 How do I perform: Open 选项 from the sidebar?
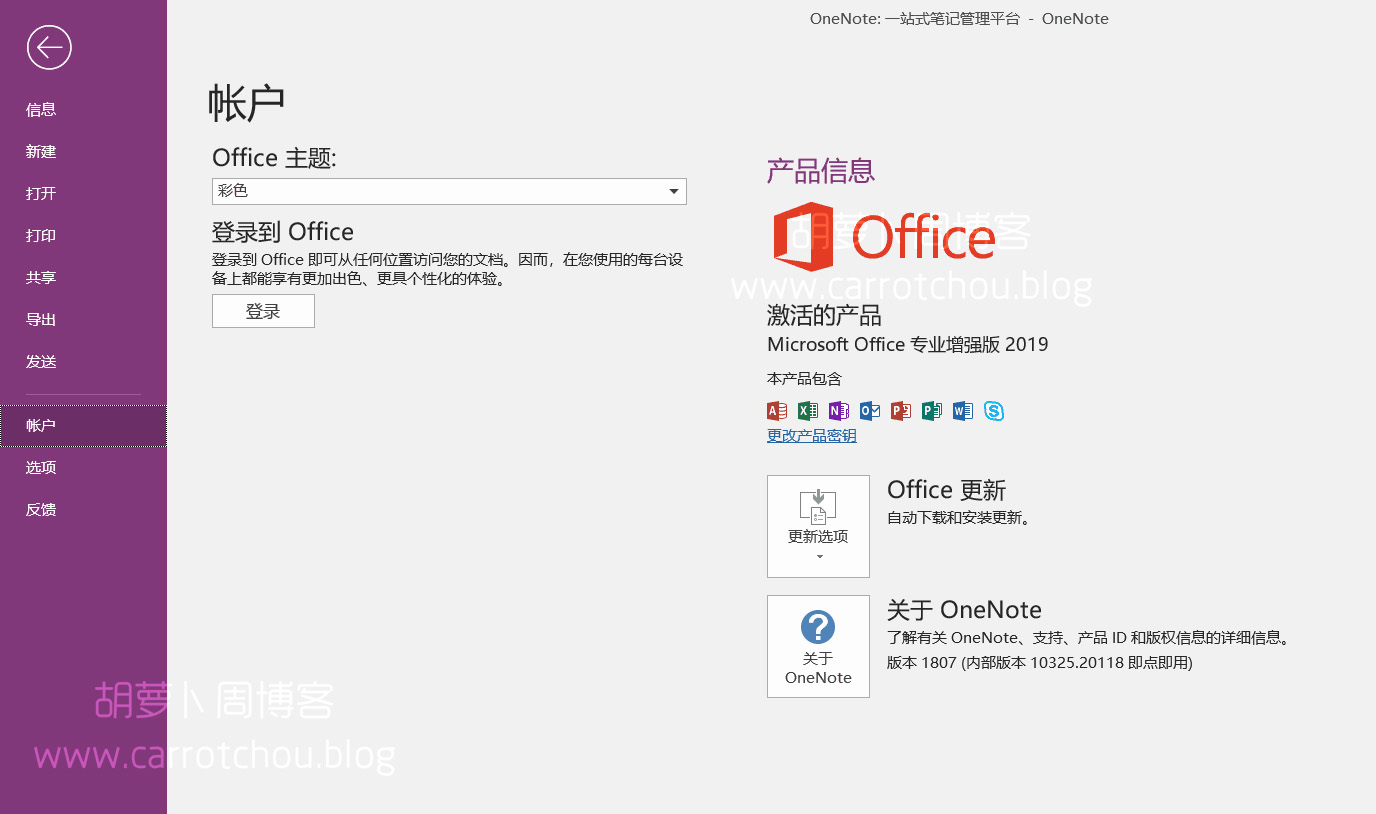coord(83,468)
